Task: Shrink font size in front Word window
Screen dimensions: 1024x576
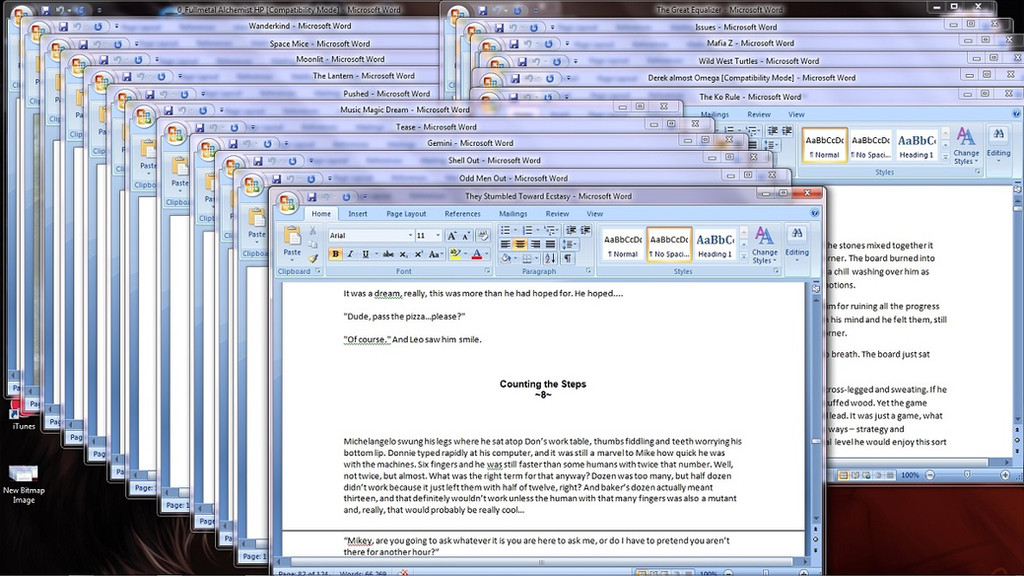Action: [x=466, y=235]
